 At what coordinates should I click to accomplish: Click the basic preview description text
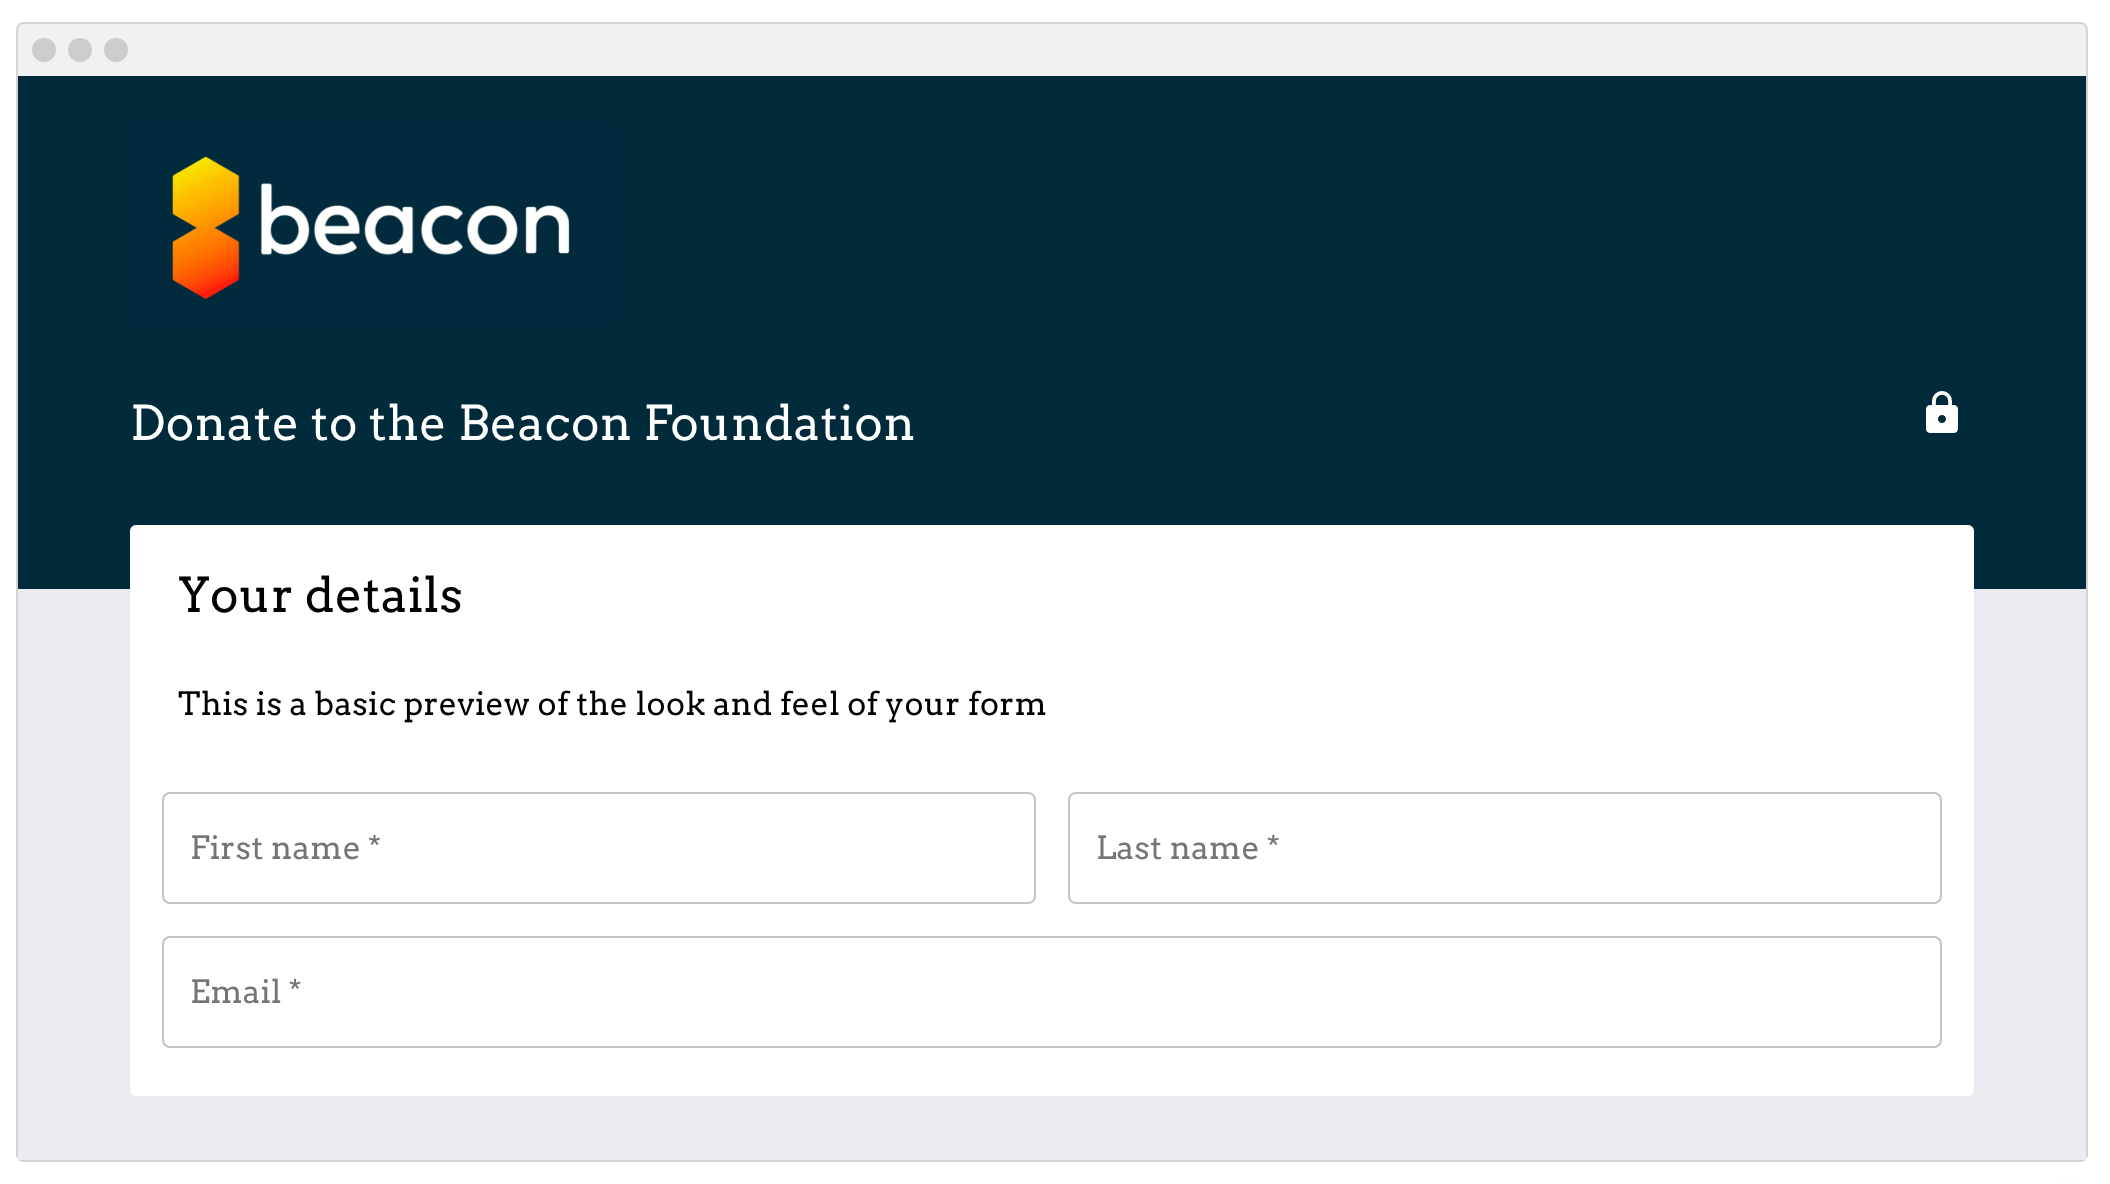click(611, 704)
